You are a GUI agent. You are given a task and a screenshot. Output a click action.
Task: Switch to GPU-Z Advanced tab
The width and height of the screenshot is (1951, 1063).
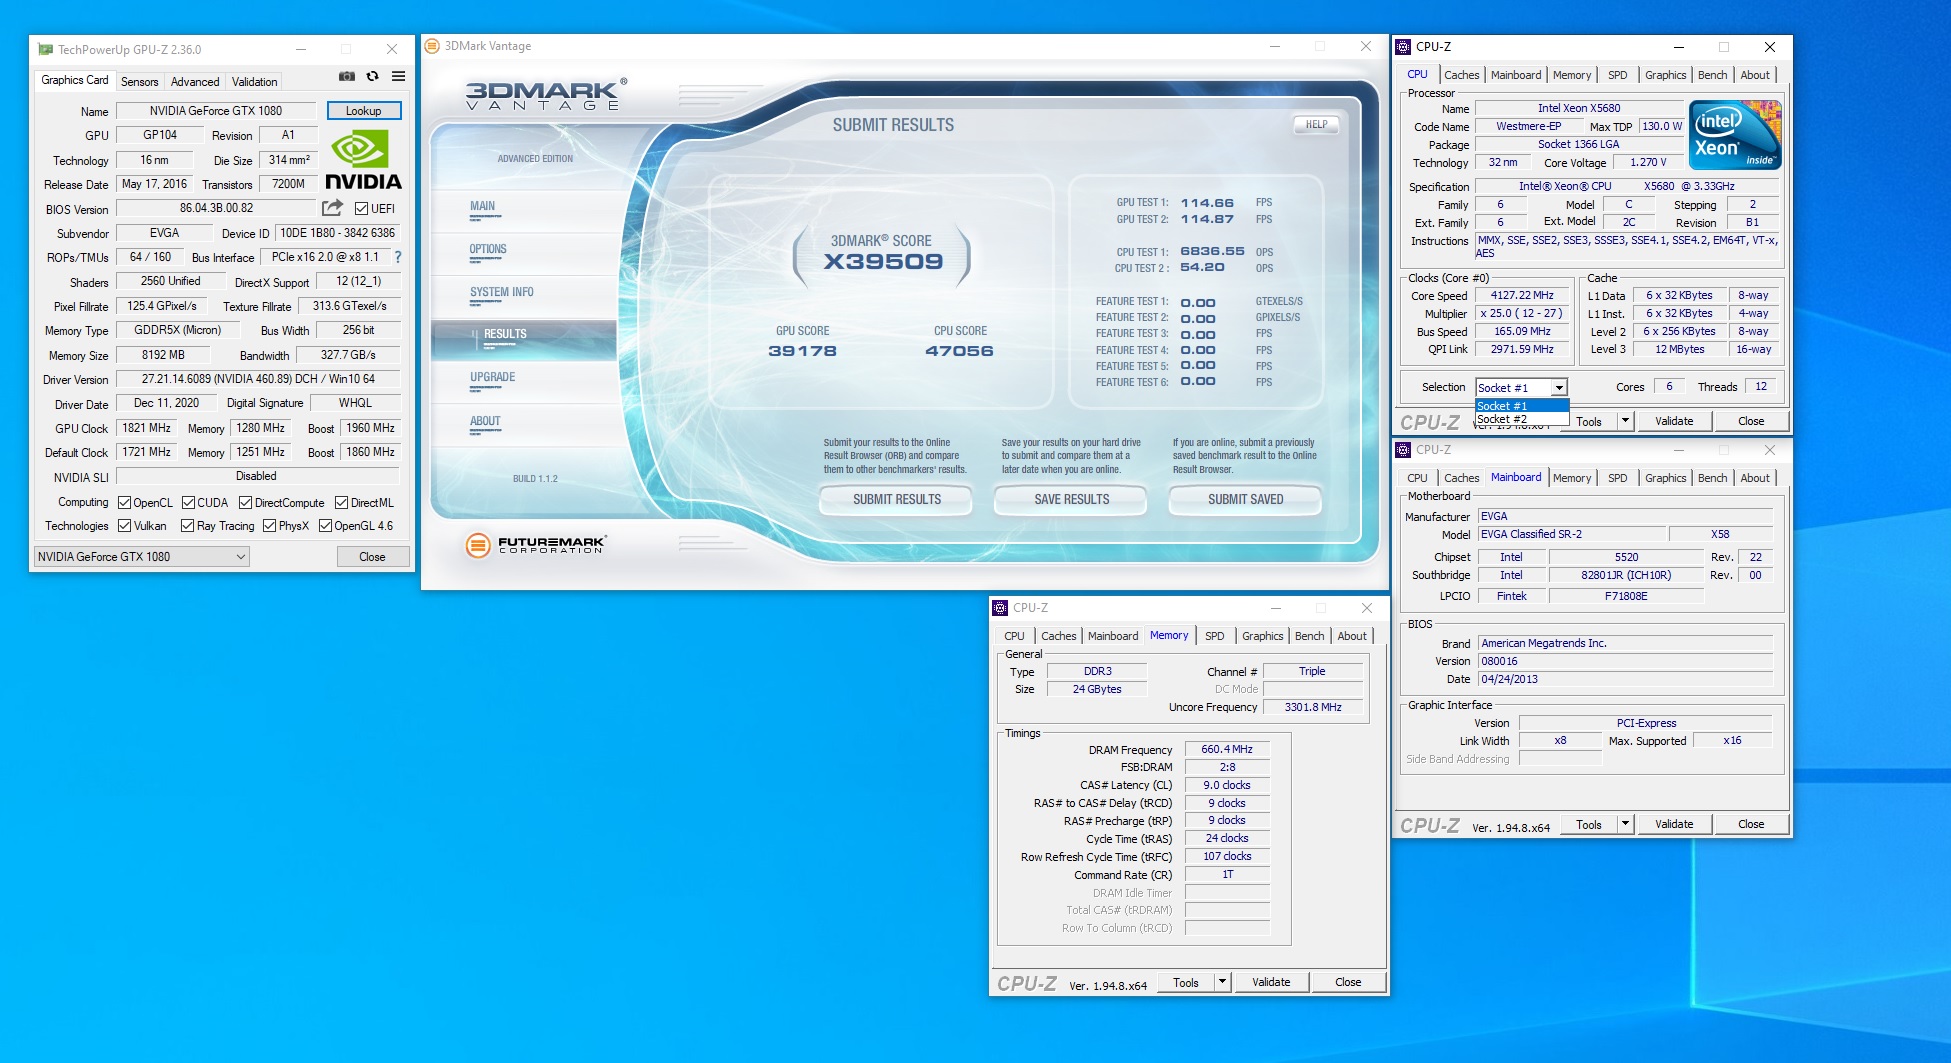195,82
